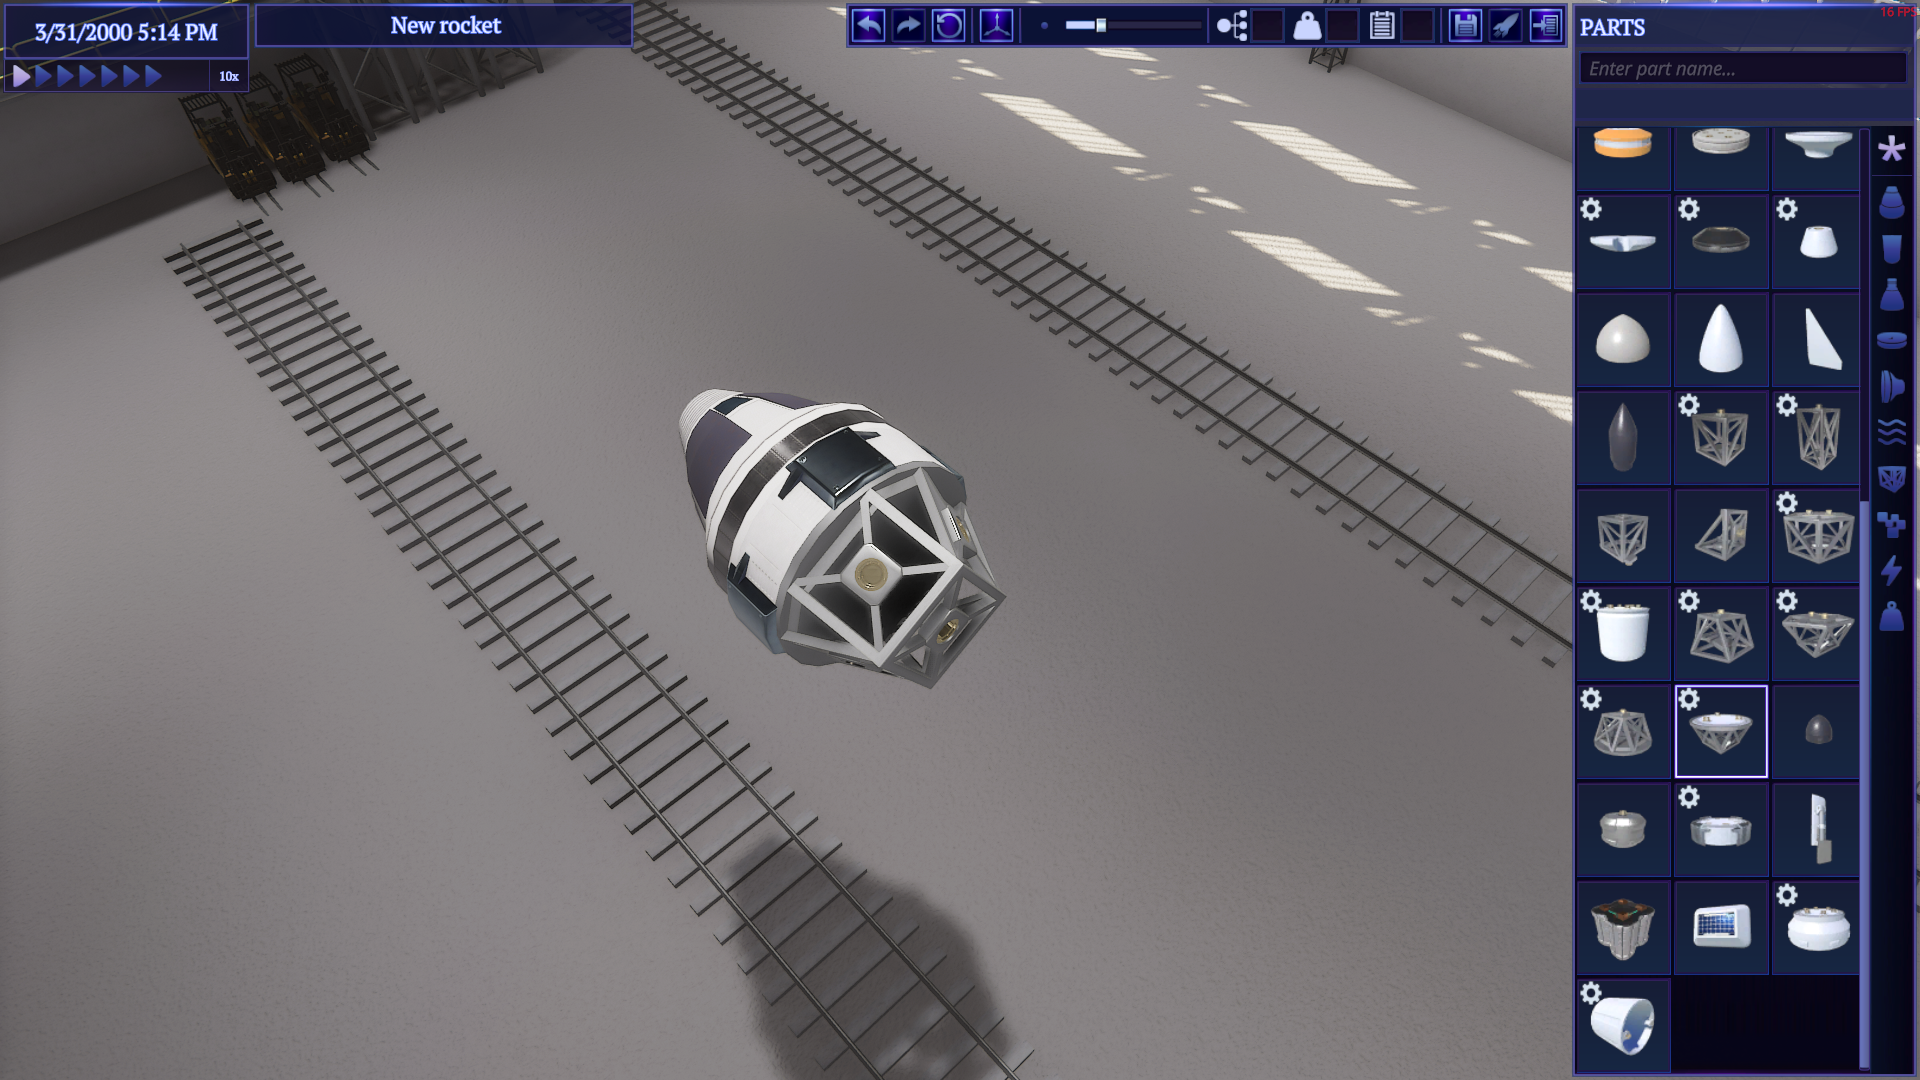Select the highlighted truss adapter with white plate
This screenshot has width=1920, height=1080.
pos(1721,732)
